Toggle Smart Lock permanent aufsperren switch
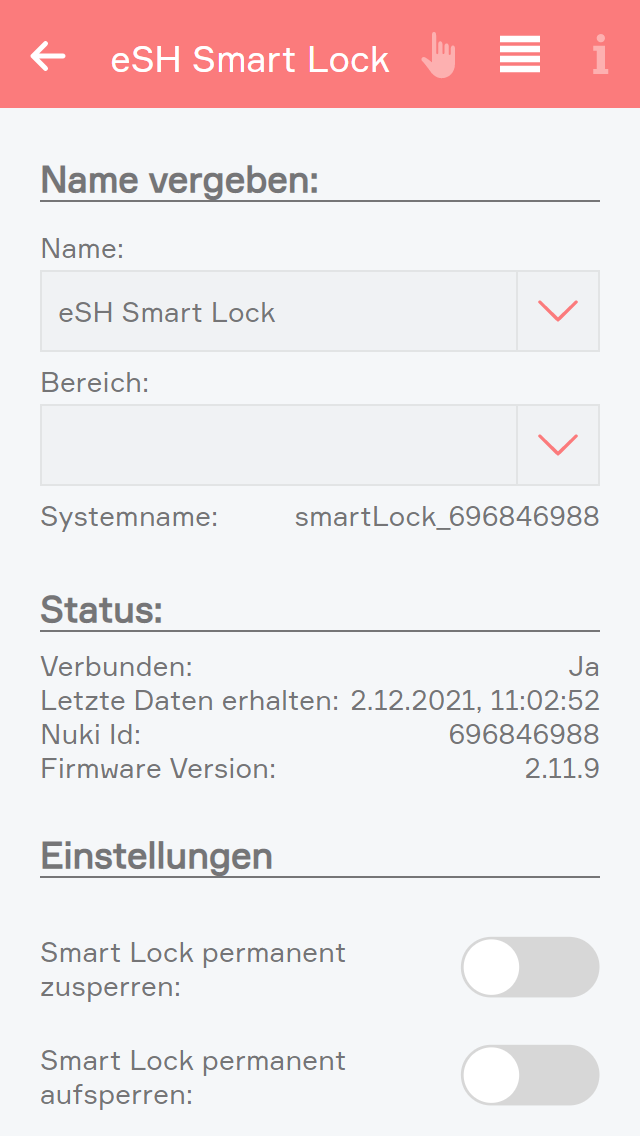This screenshot has width=640, height=1136. tap(530, 1075)
